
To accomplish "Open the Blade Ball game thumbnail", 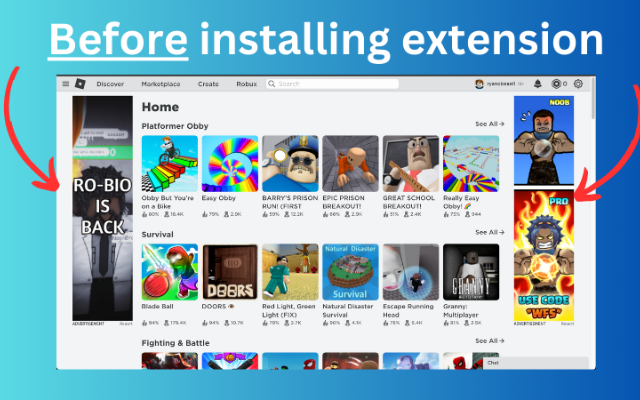I will [170, 272].
